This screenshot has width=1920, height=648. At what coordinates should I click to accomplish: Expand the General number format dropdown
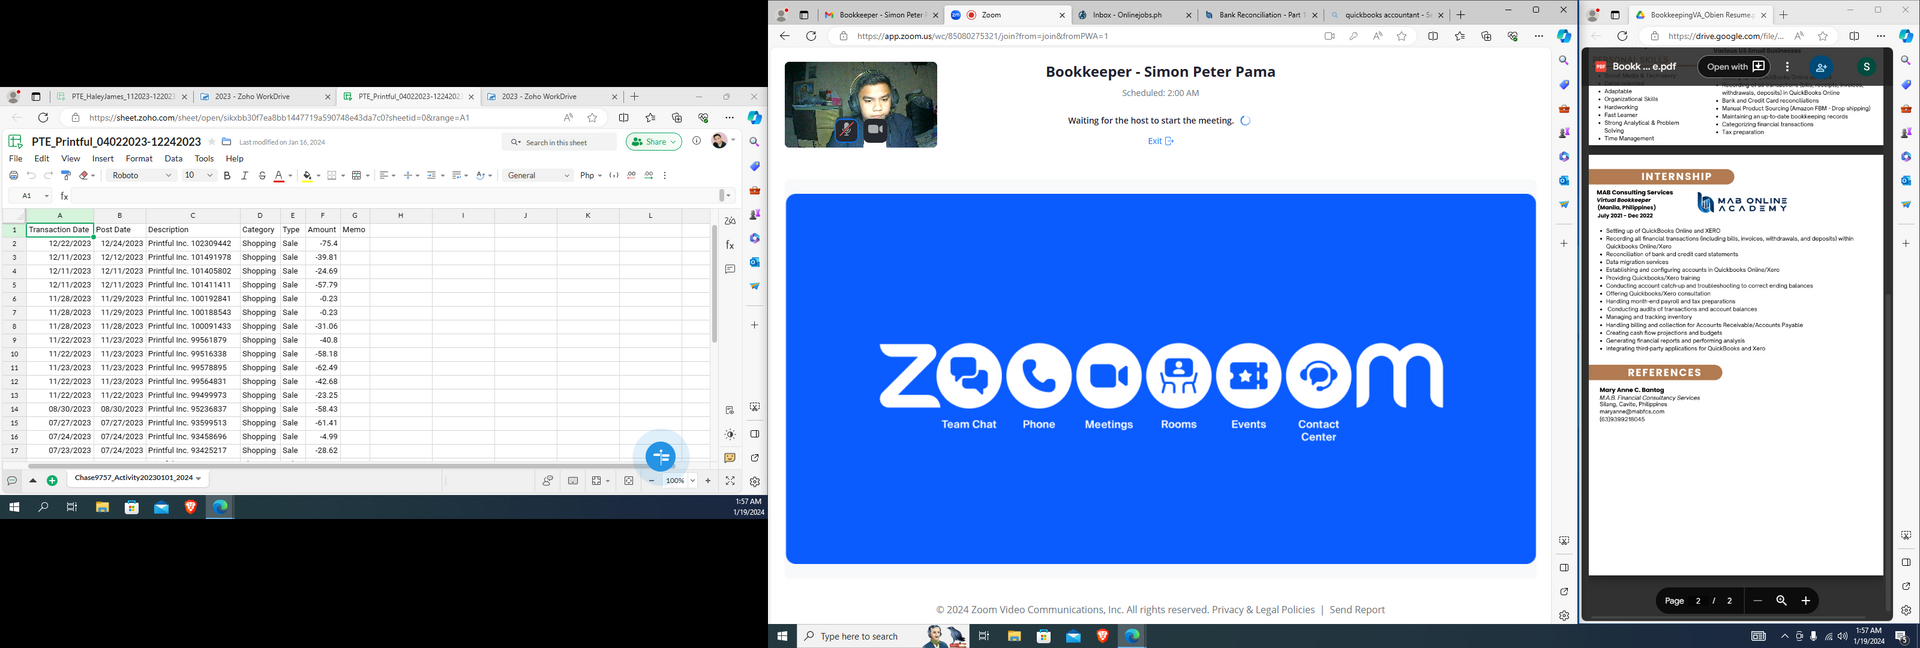[538, 176]
